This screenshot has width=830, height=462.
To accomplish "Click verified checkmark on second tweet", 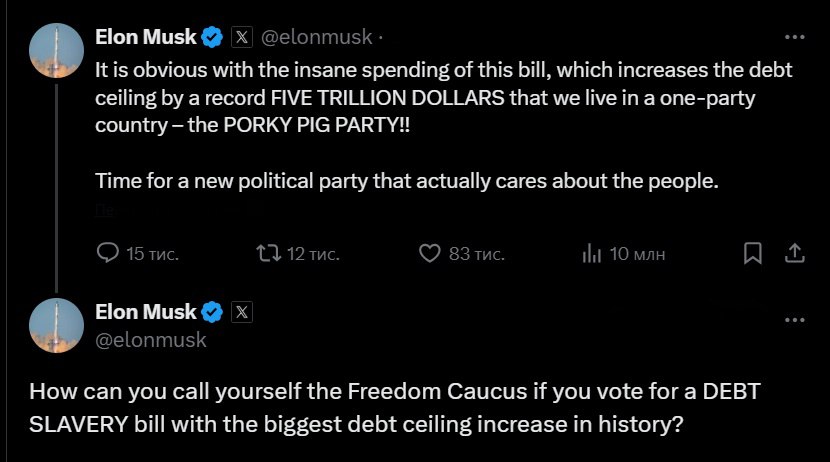I will click(213, 312).
